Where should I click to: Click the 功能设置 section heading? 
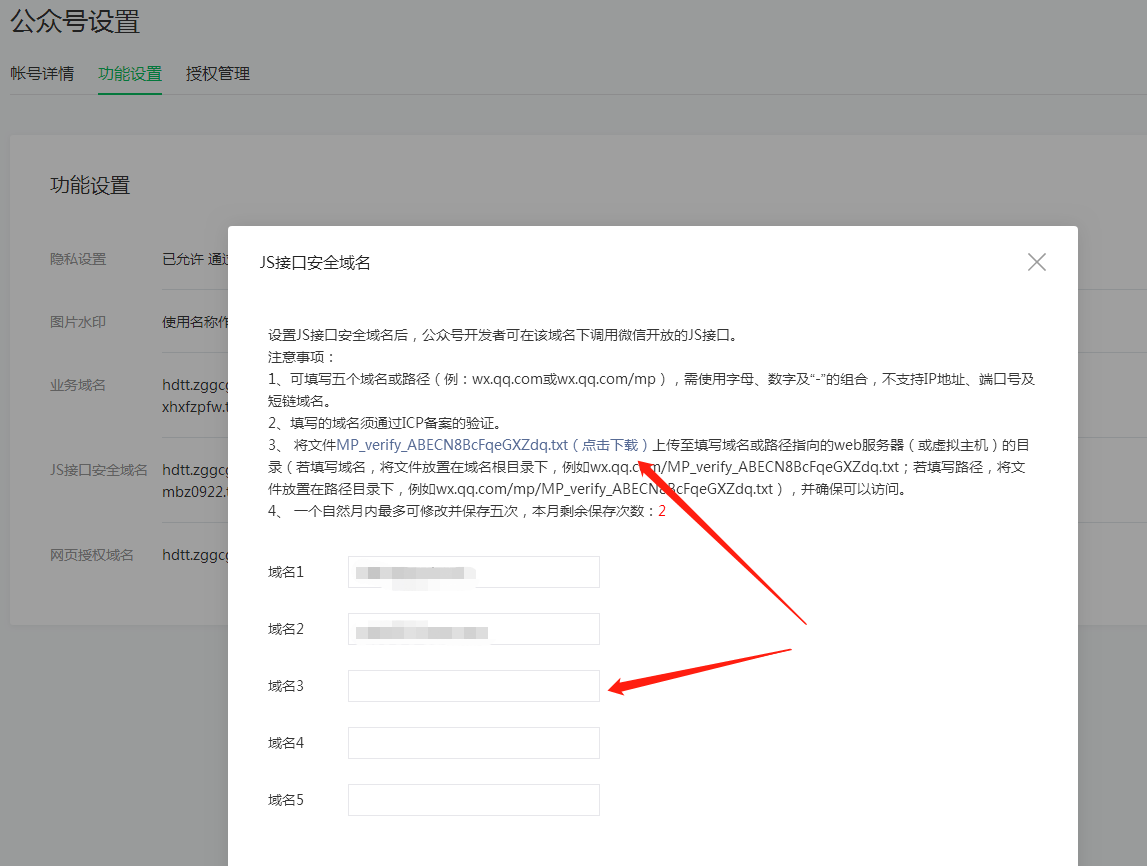tap(90, 185)
